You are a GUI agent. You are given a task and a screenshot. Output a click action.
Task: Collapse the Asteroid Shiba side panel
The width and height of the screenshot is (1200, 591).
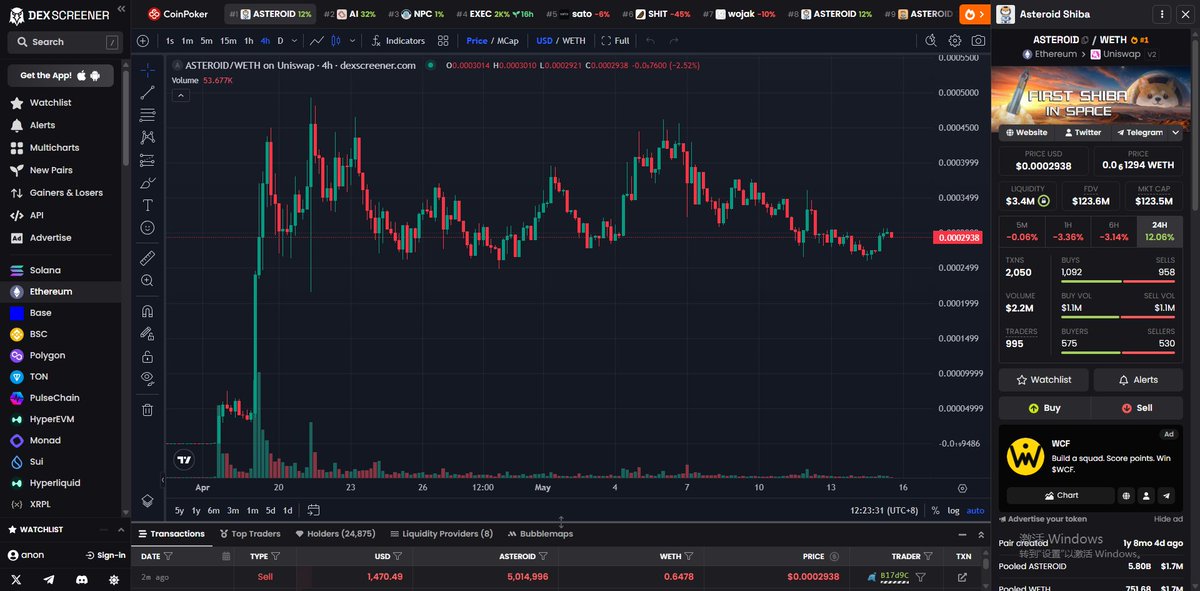1183,15
